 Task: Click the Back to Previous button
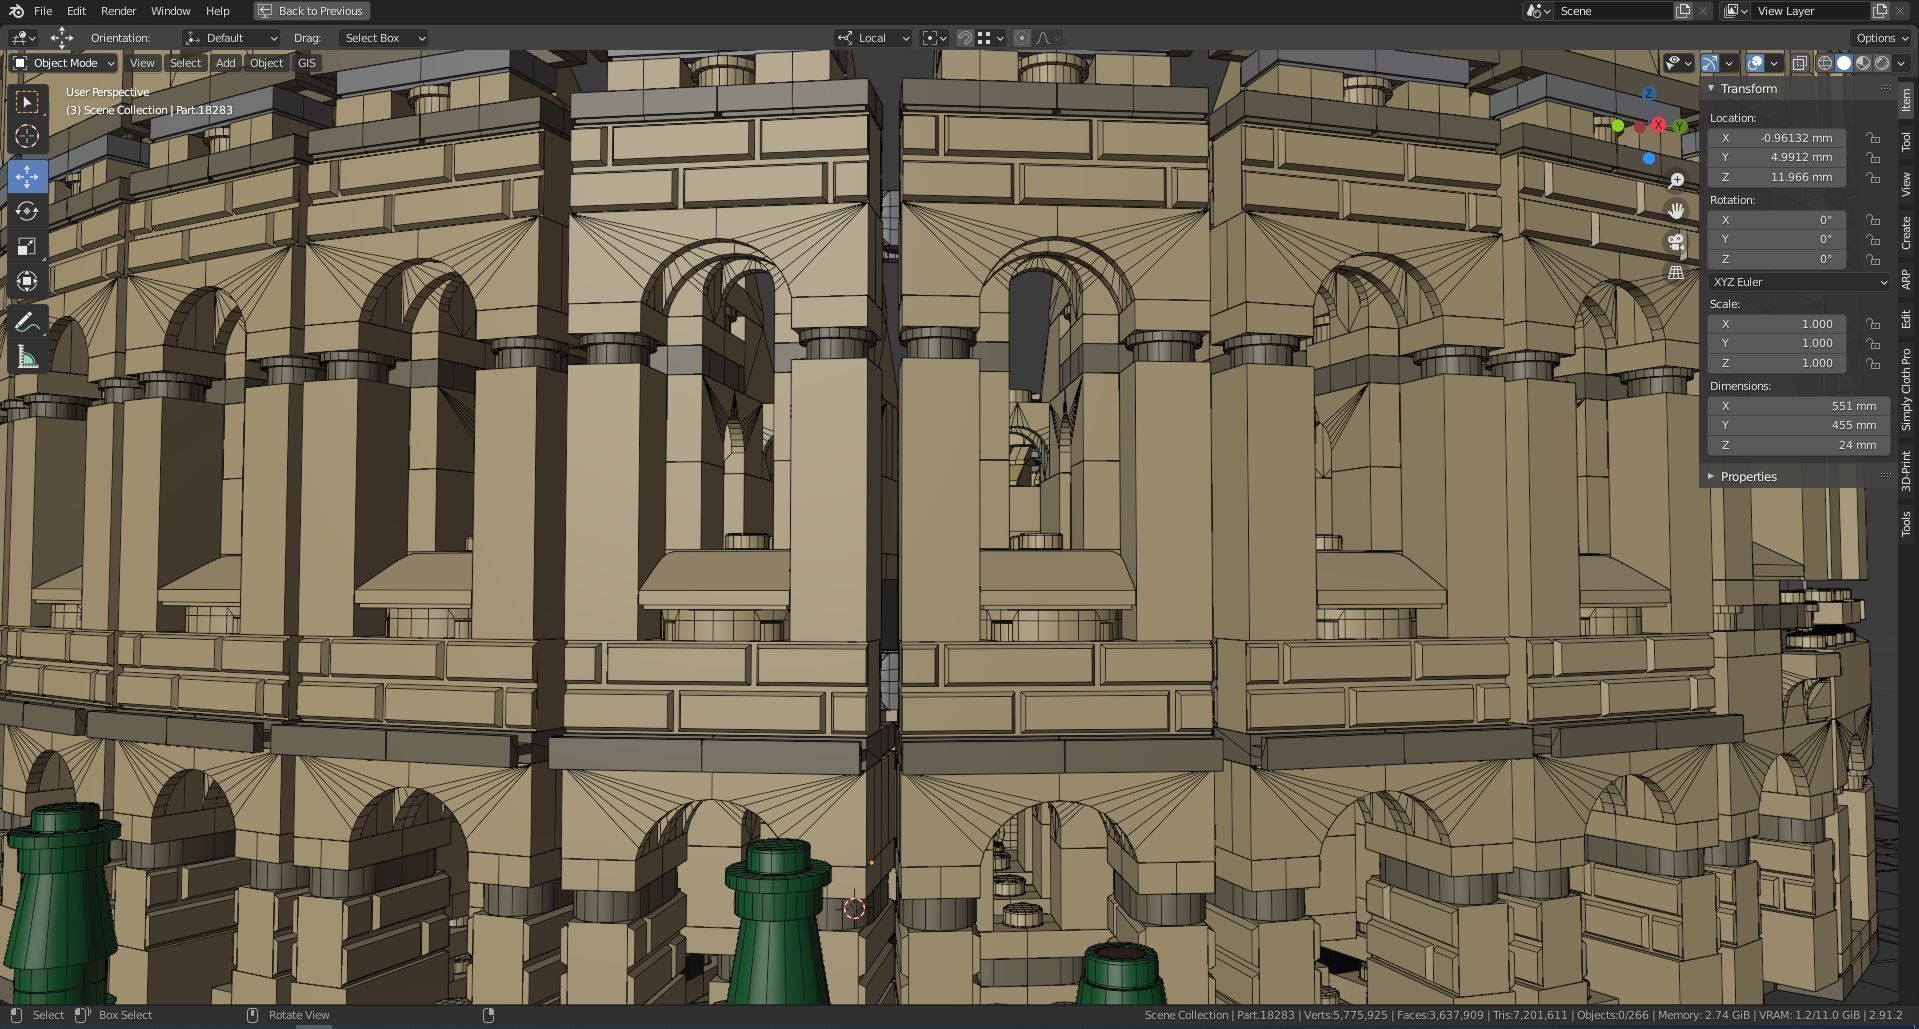pyautogui.click(x=311, y=11)
